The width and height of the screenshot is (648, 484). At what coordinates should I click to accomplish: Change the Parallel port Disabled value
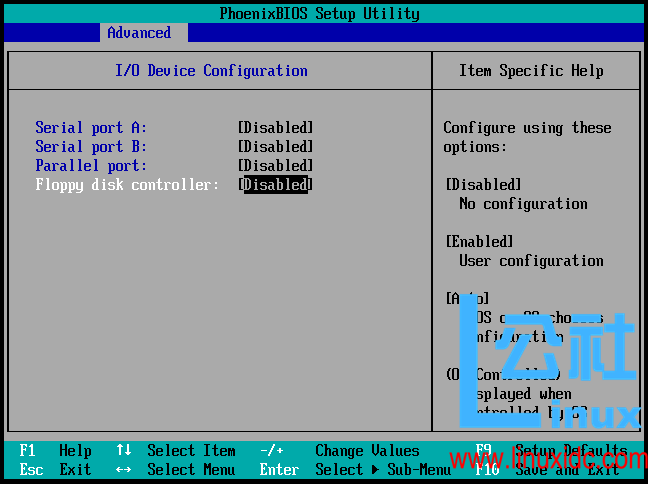276,165
